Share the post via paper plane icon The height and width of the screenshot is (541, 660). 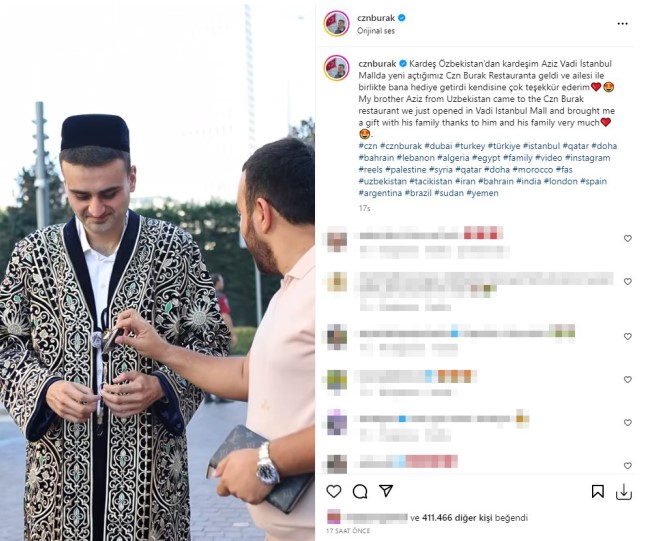386,491
